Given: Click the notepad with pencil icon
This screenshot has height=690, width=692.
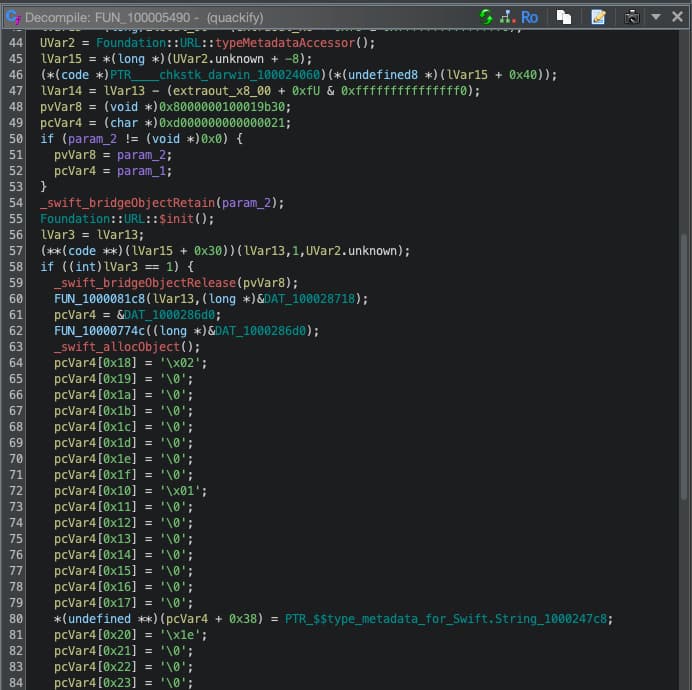Looking at the screenshot, I should coord(598,17).
